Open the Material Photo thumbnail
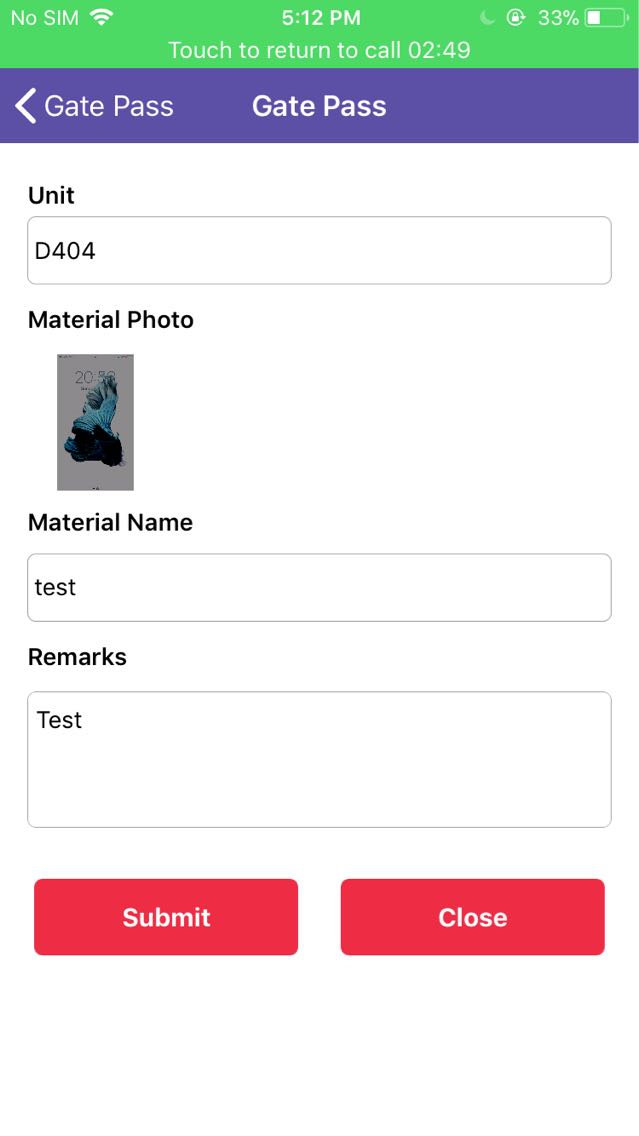Viewport: 639px width, 1136px height. 95,422
